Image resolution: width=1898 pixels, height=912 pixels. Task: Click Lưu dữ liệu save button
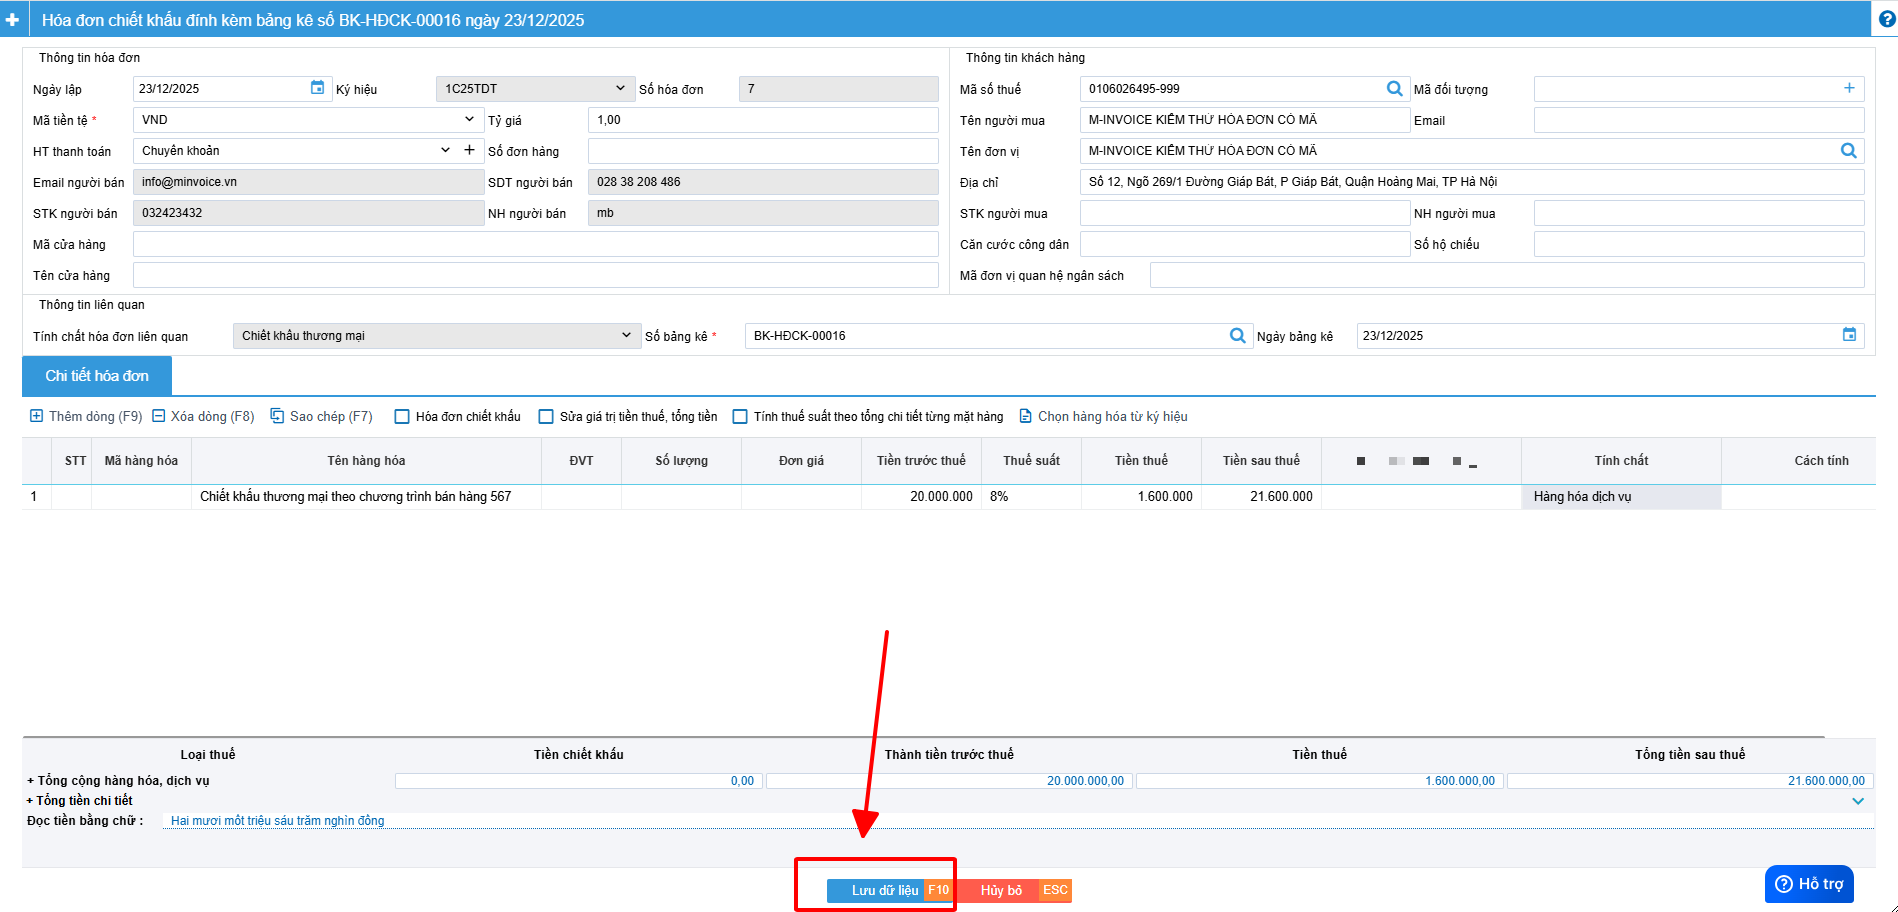click(x=884, y=890)
